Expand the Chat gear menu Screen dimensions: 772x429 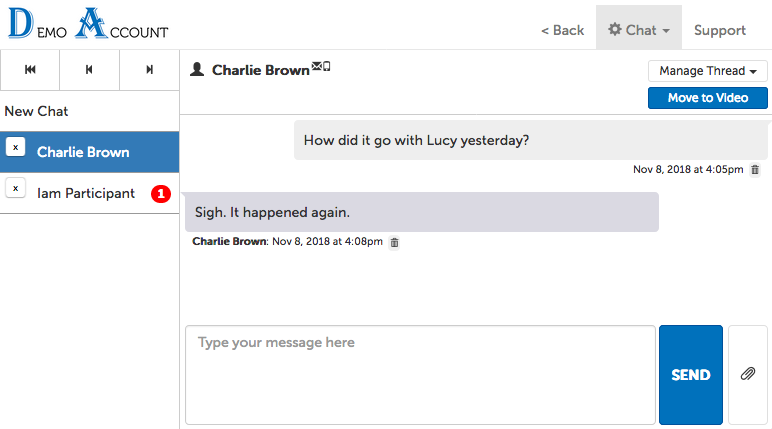(x=638, y=30)
